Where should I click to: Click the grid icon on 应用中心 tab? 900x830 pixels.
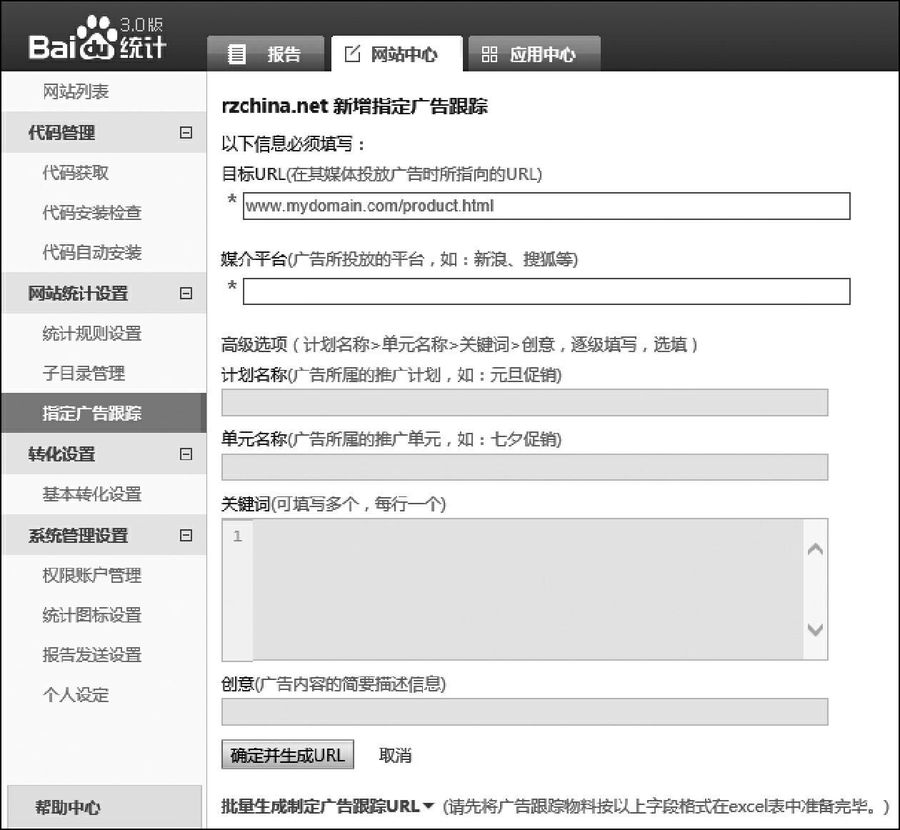click(x=489, y=55)
